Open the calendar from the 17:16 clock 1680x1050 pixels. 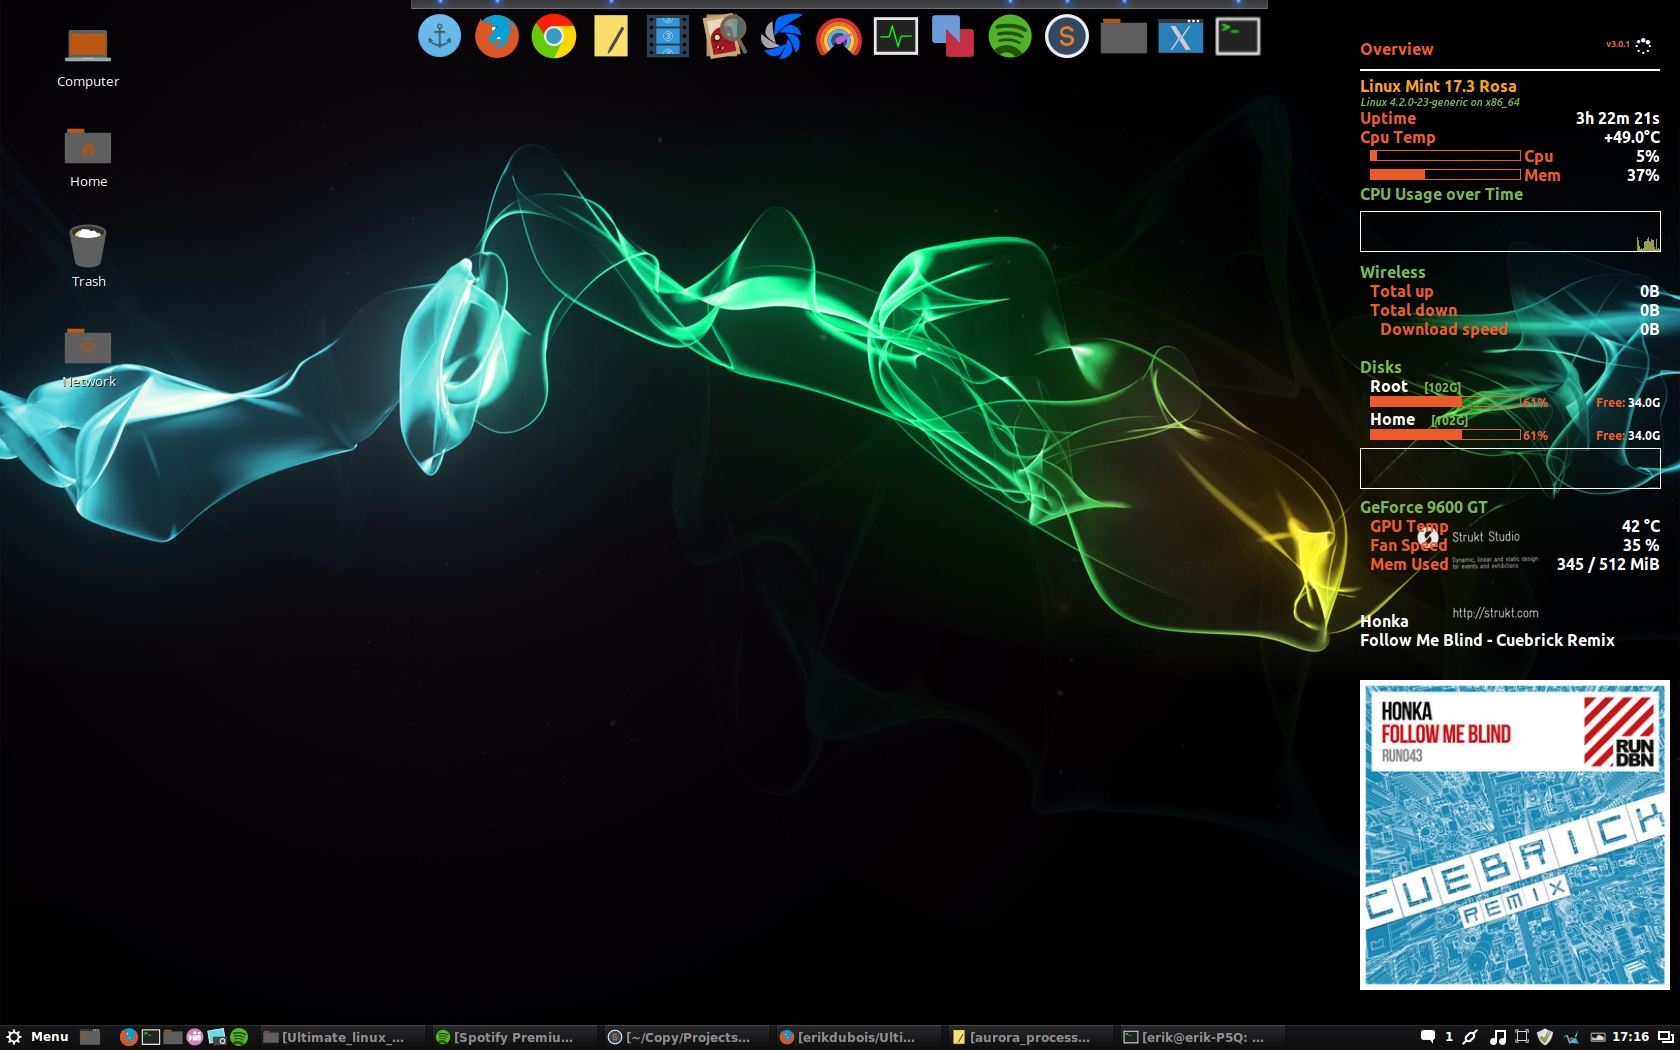(x=1630, y=1037)
